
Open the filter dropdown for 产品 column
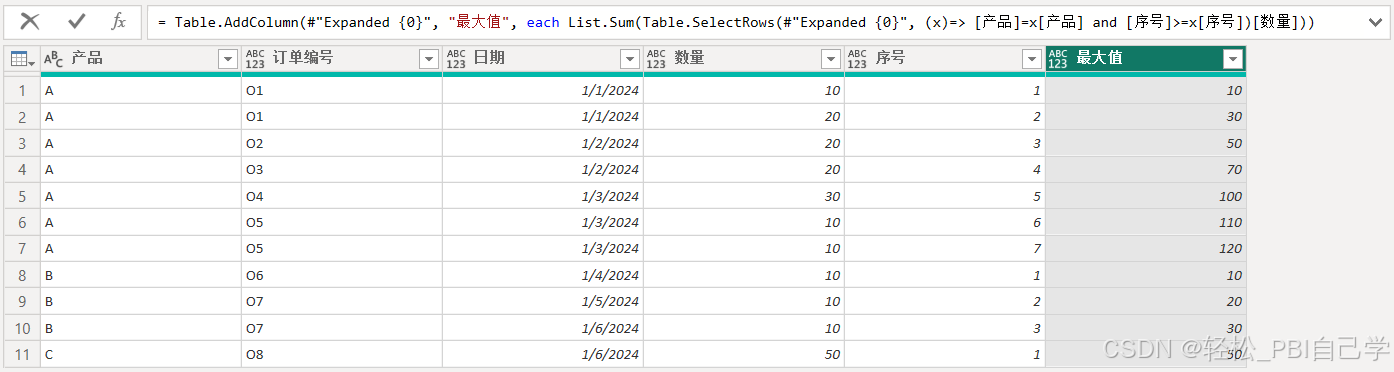(x=228, y=60)
